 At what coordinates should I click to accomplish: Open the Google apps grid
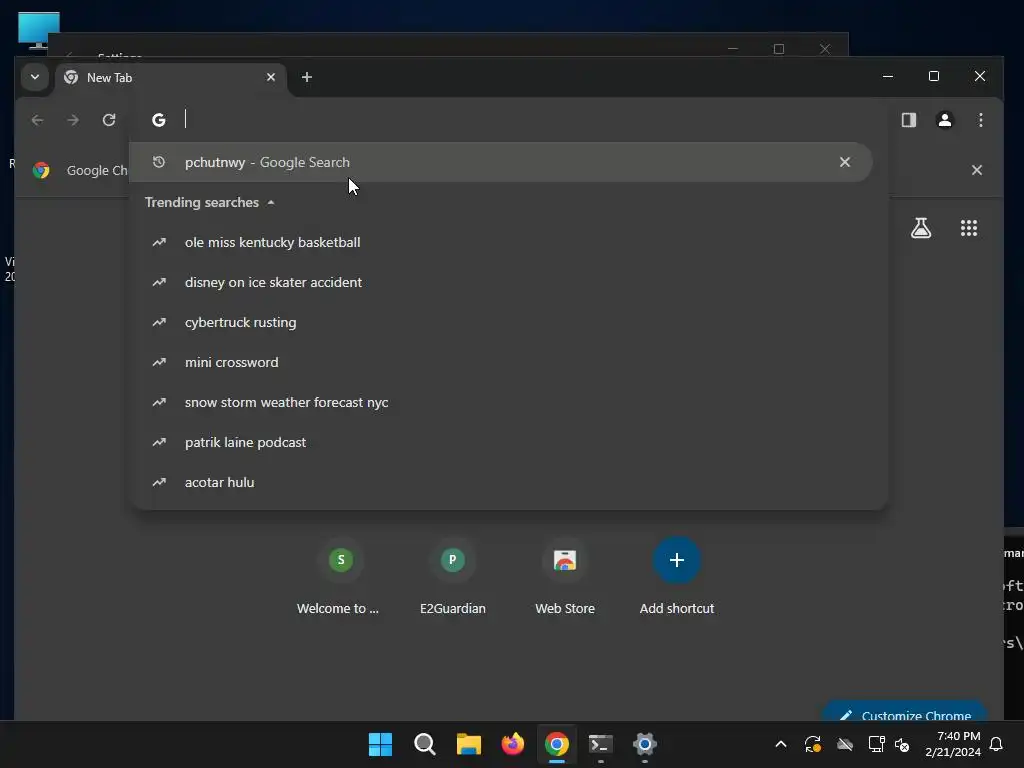coord(968,228)
